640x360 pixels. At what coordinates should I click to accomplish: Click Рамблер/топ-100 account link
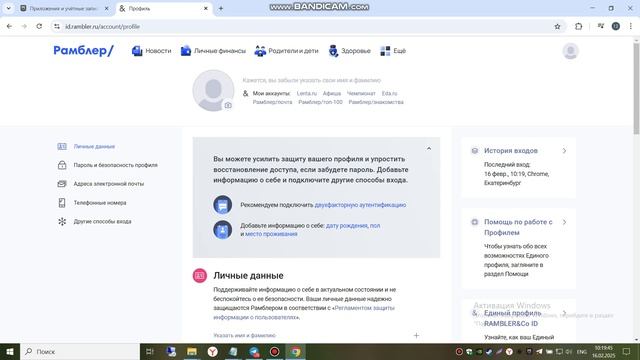coord(320,102)
